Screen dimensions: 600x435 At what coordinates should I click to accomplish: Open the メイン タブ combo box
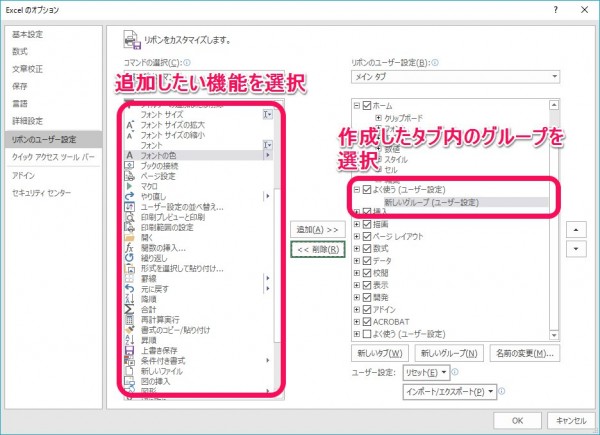click(455, 77)
